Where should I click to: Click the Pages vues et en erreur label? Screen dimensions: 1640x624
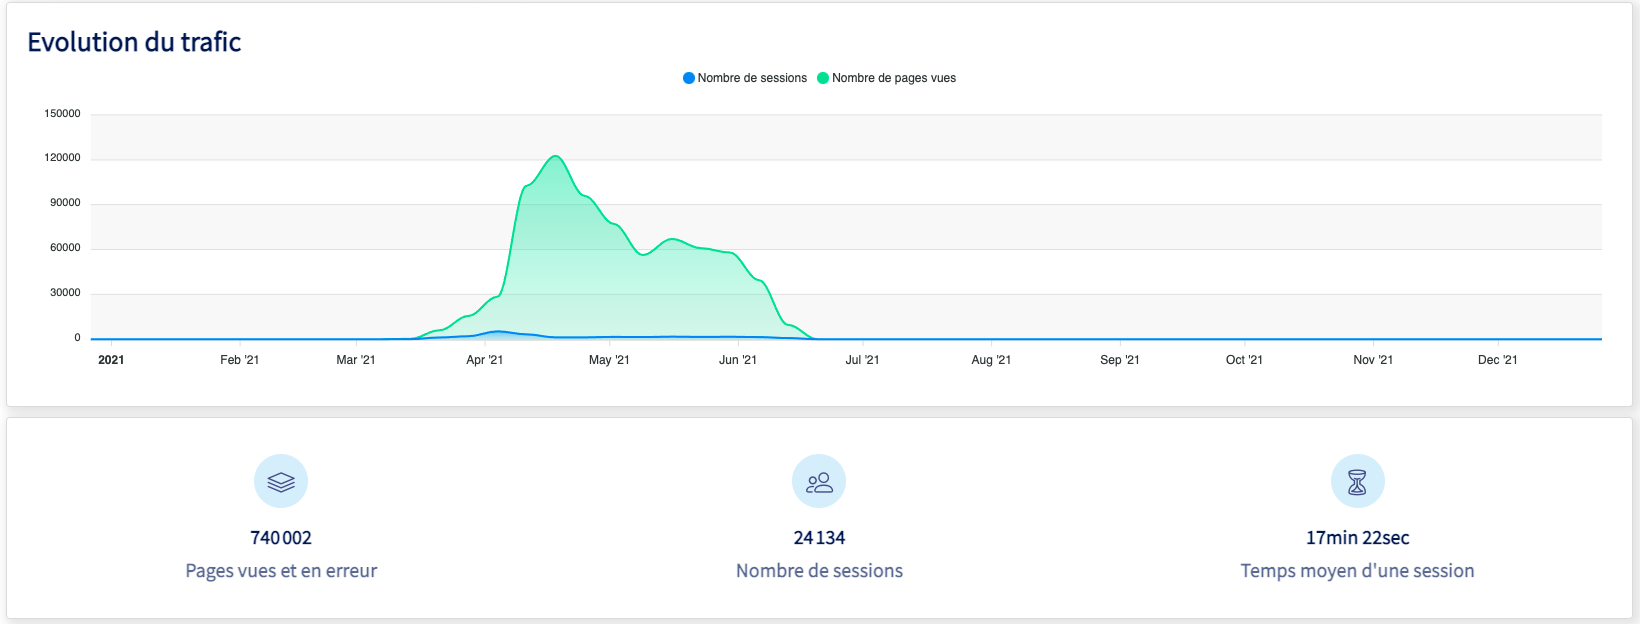[281, 571]
